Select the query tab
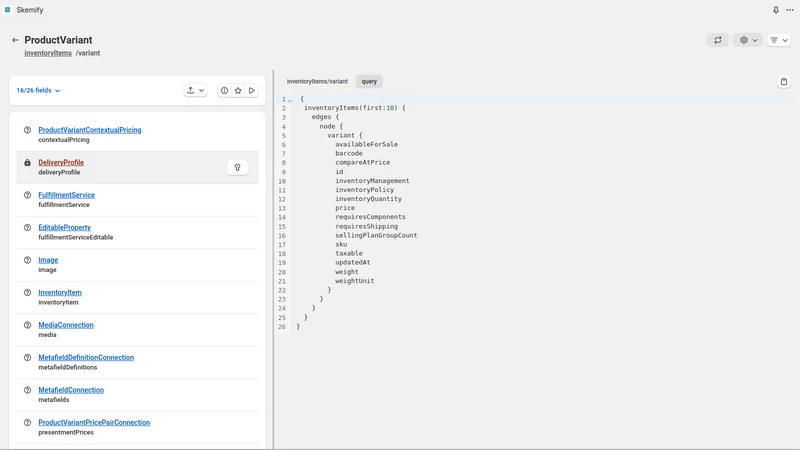The image size is (800, 450). point(369,82)
